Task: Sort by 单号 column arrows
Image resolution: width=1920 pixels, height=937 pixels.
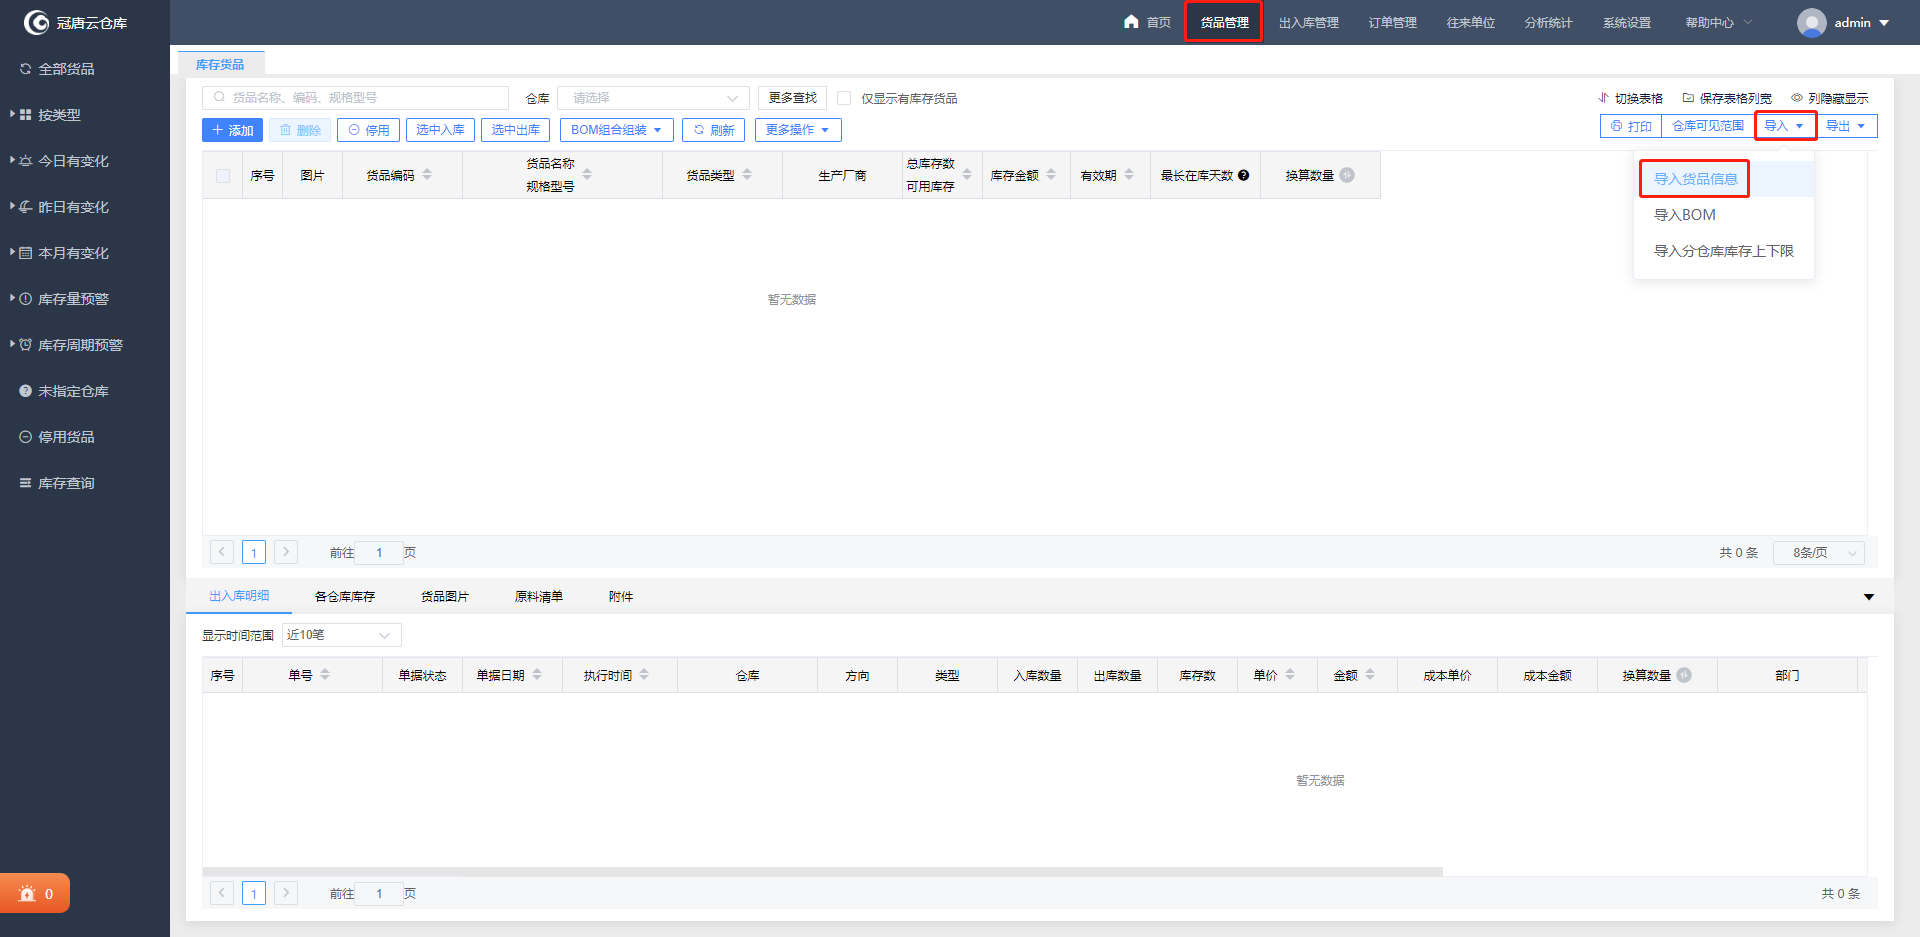Action: [x=325, y=675]
